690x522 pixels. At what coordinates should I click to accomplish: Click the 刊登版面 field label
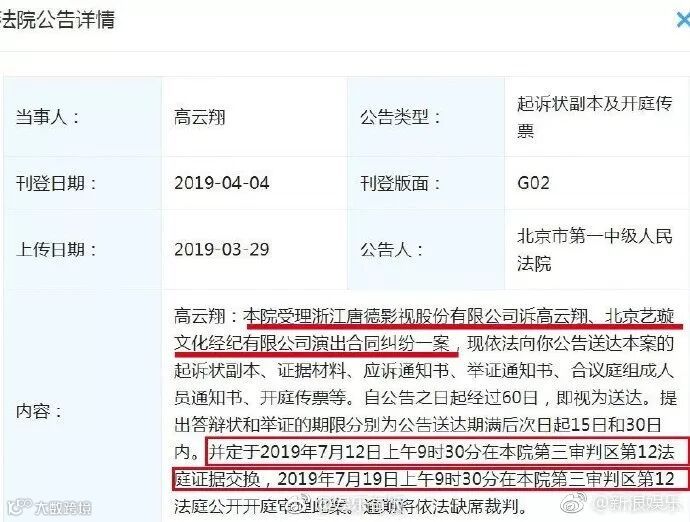coord(400,183)
